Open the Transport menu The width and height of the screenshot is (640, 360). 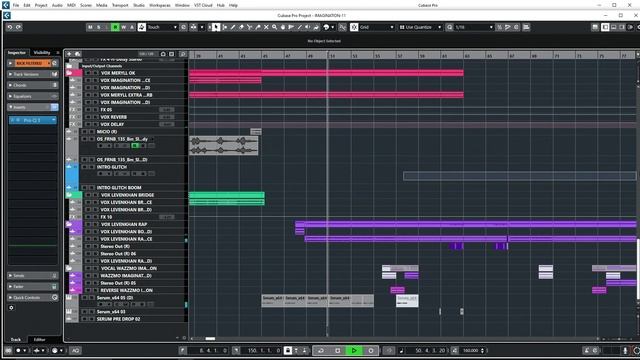(x=120, y=5)
